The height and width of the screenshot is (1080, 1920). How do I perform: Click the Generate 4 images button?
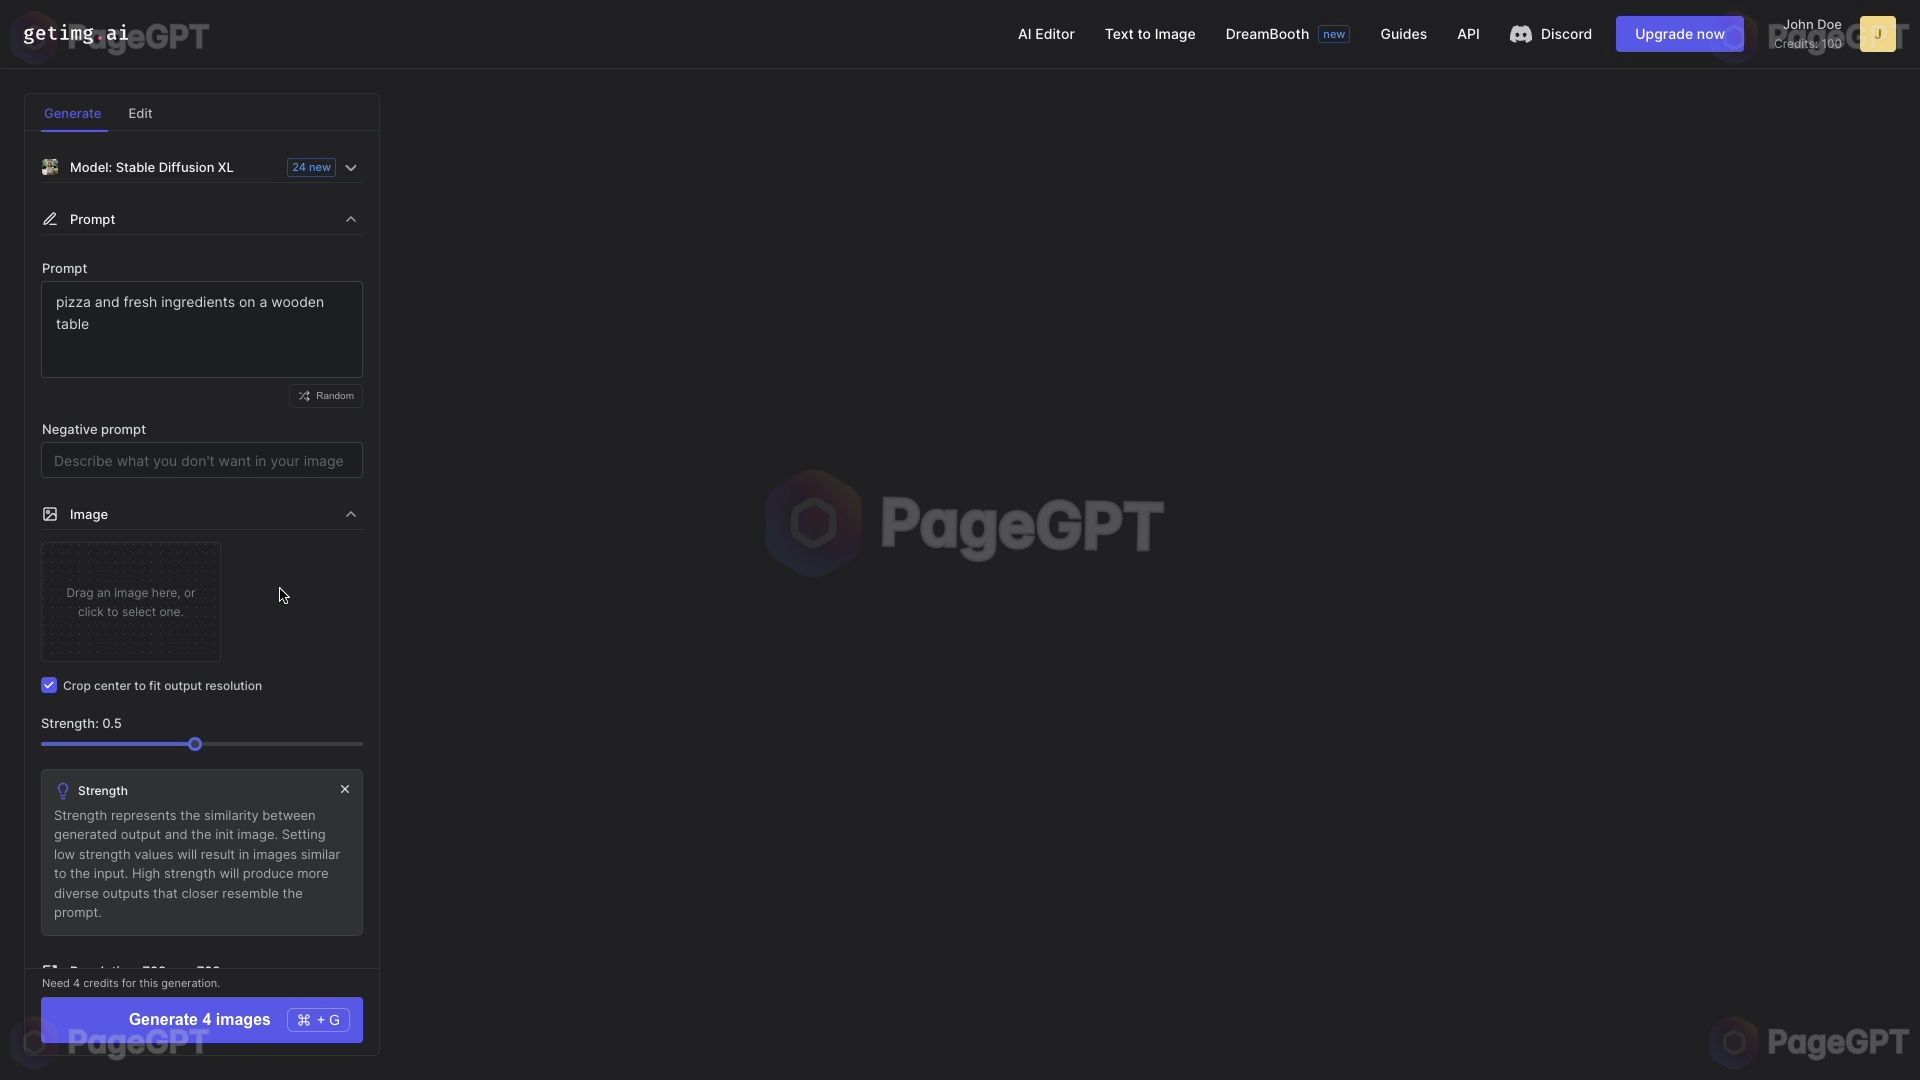click(200, 1019)
